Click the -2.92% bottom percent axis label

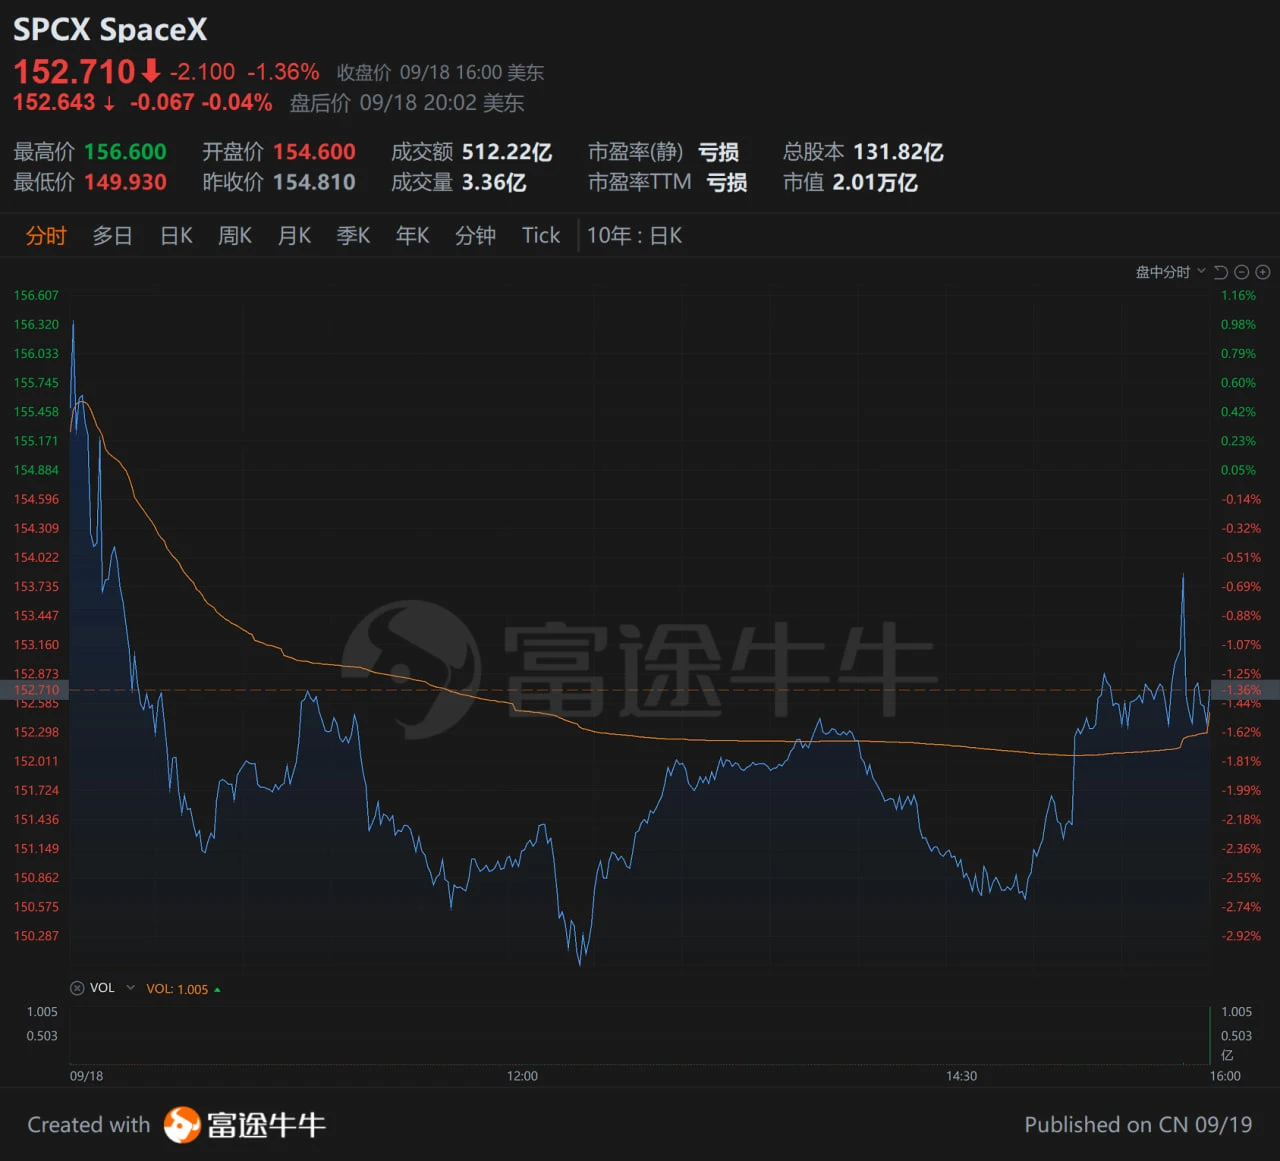pos(1241,936)
